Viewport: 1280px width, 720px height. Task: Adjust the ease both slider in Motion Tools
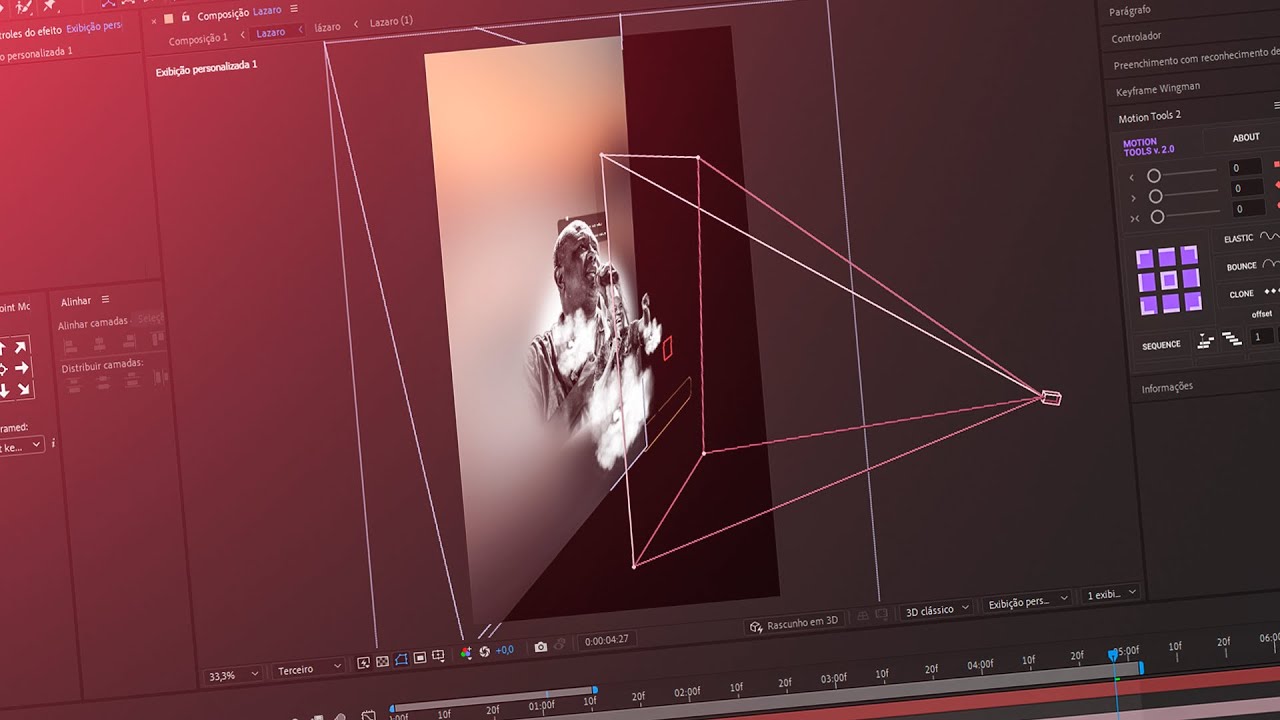[x=1157, y=217]
